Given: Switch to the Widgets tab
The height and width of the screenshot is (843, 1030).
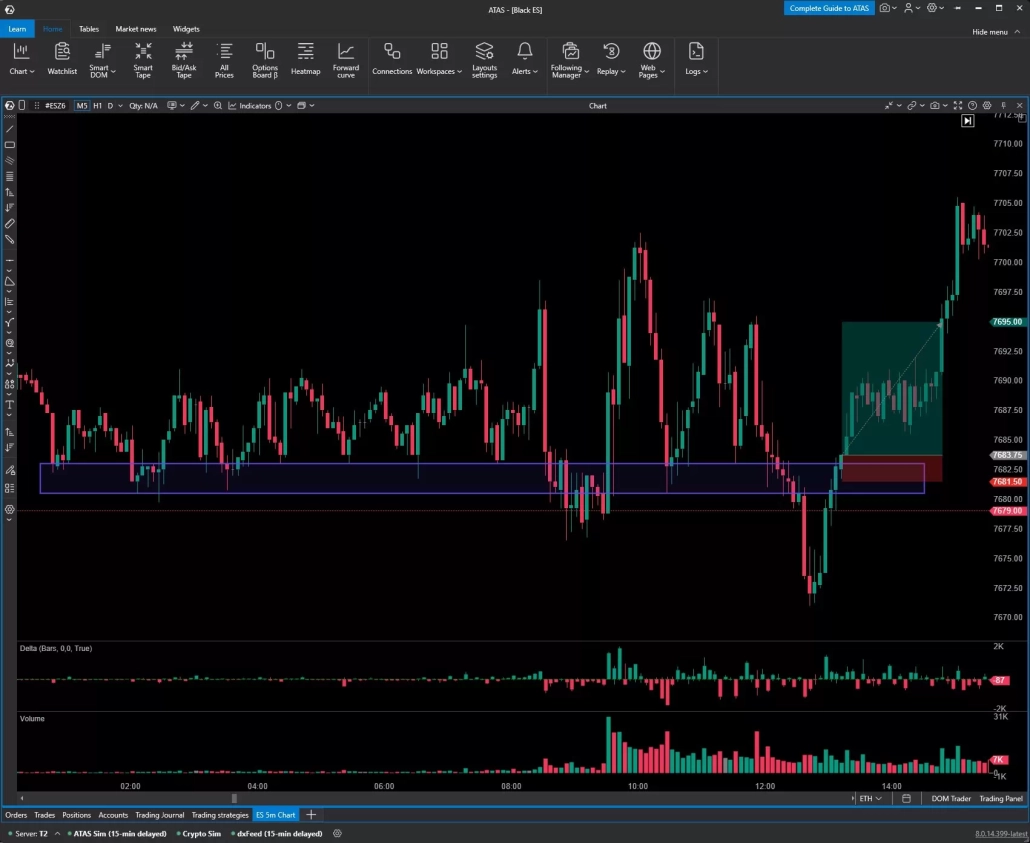Looking at the screenshot, I should click(186, 29).
